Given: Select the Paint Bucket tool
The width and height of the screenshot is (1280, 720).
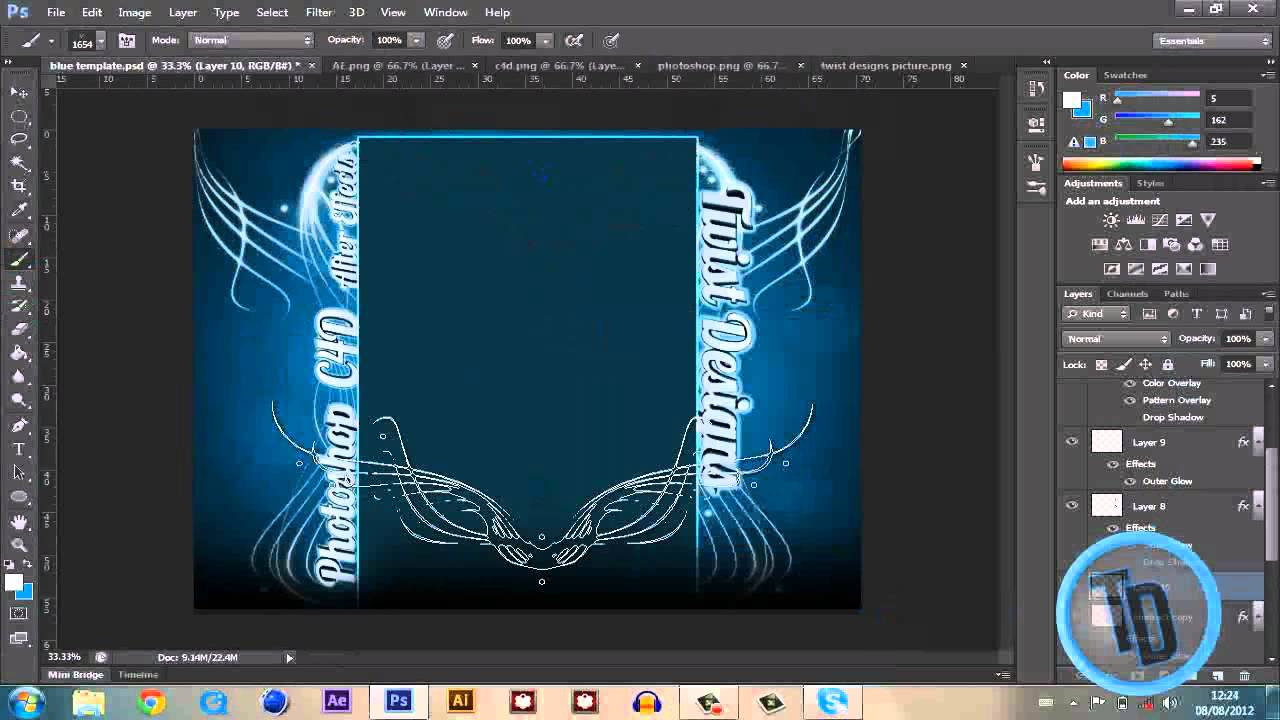Looking at the screenshot, I should [19, 353].
